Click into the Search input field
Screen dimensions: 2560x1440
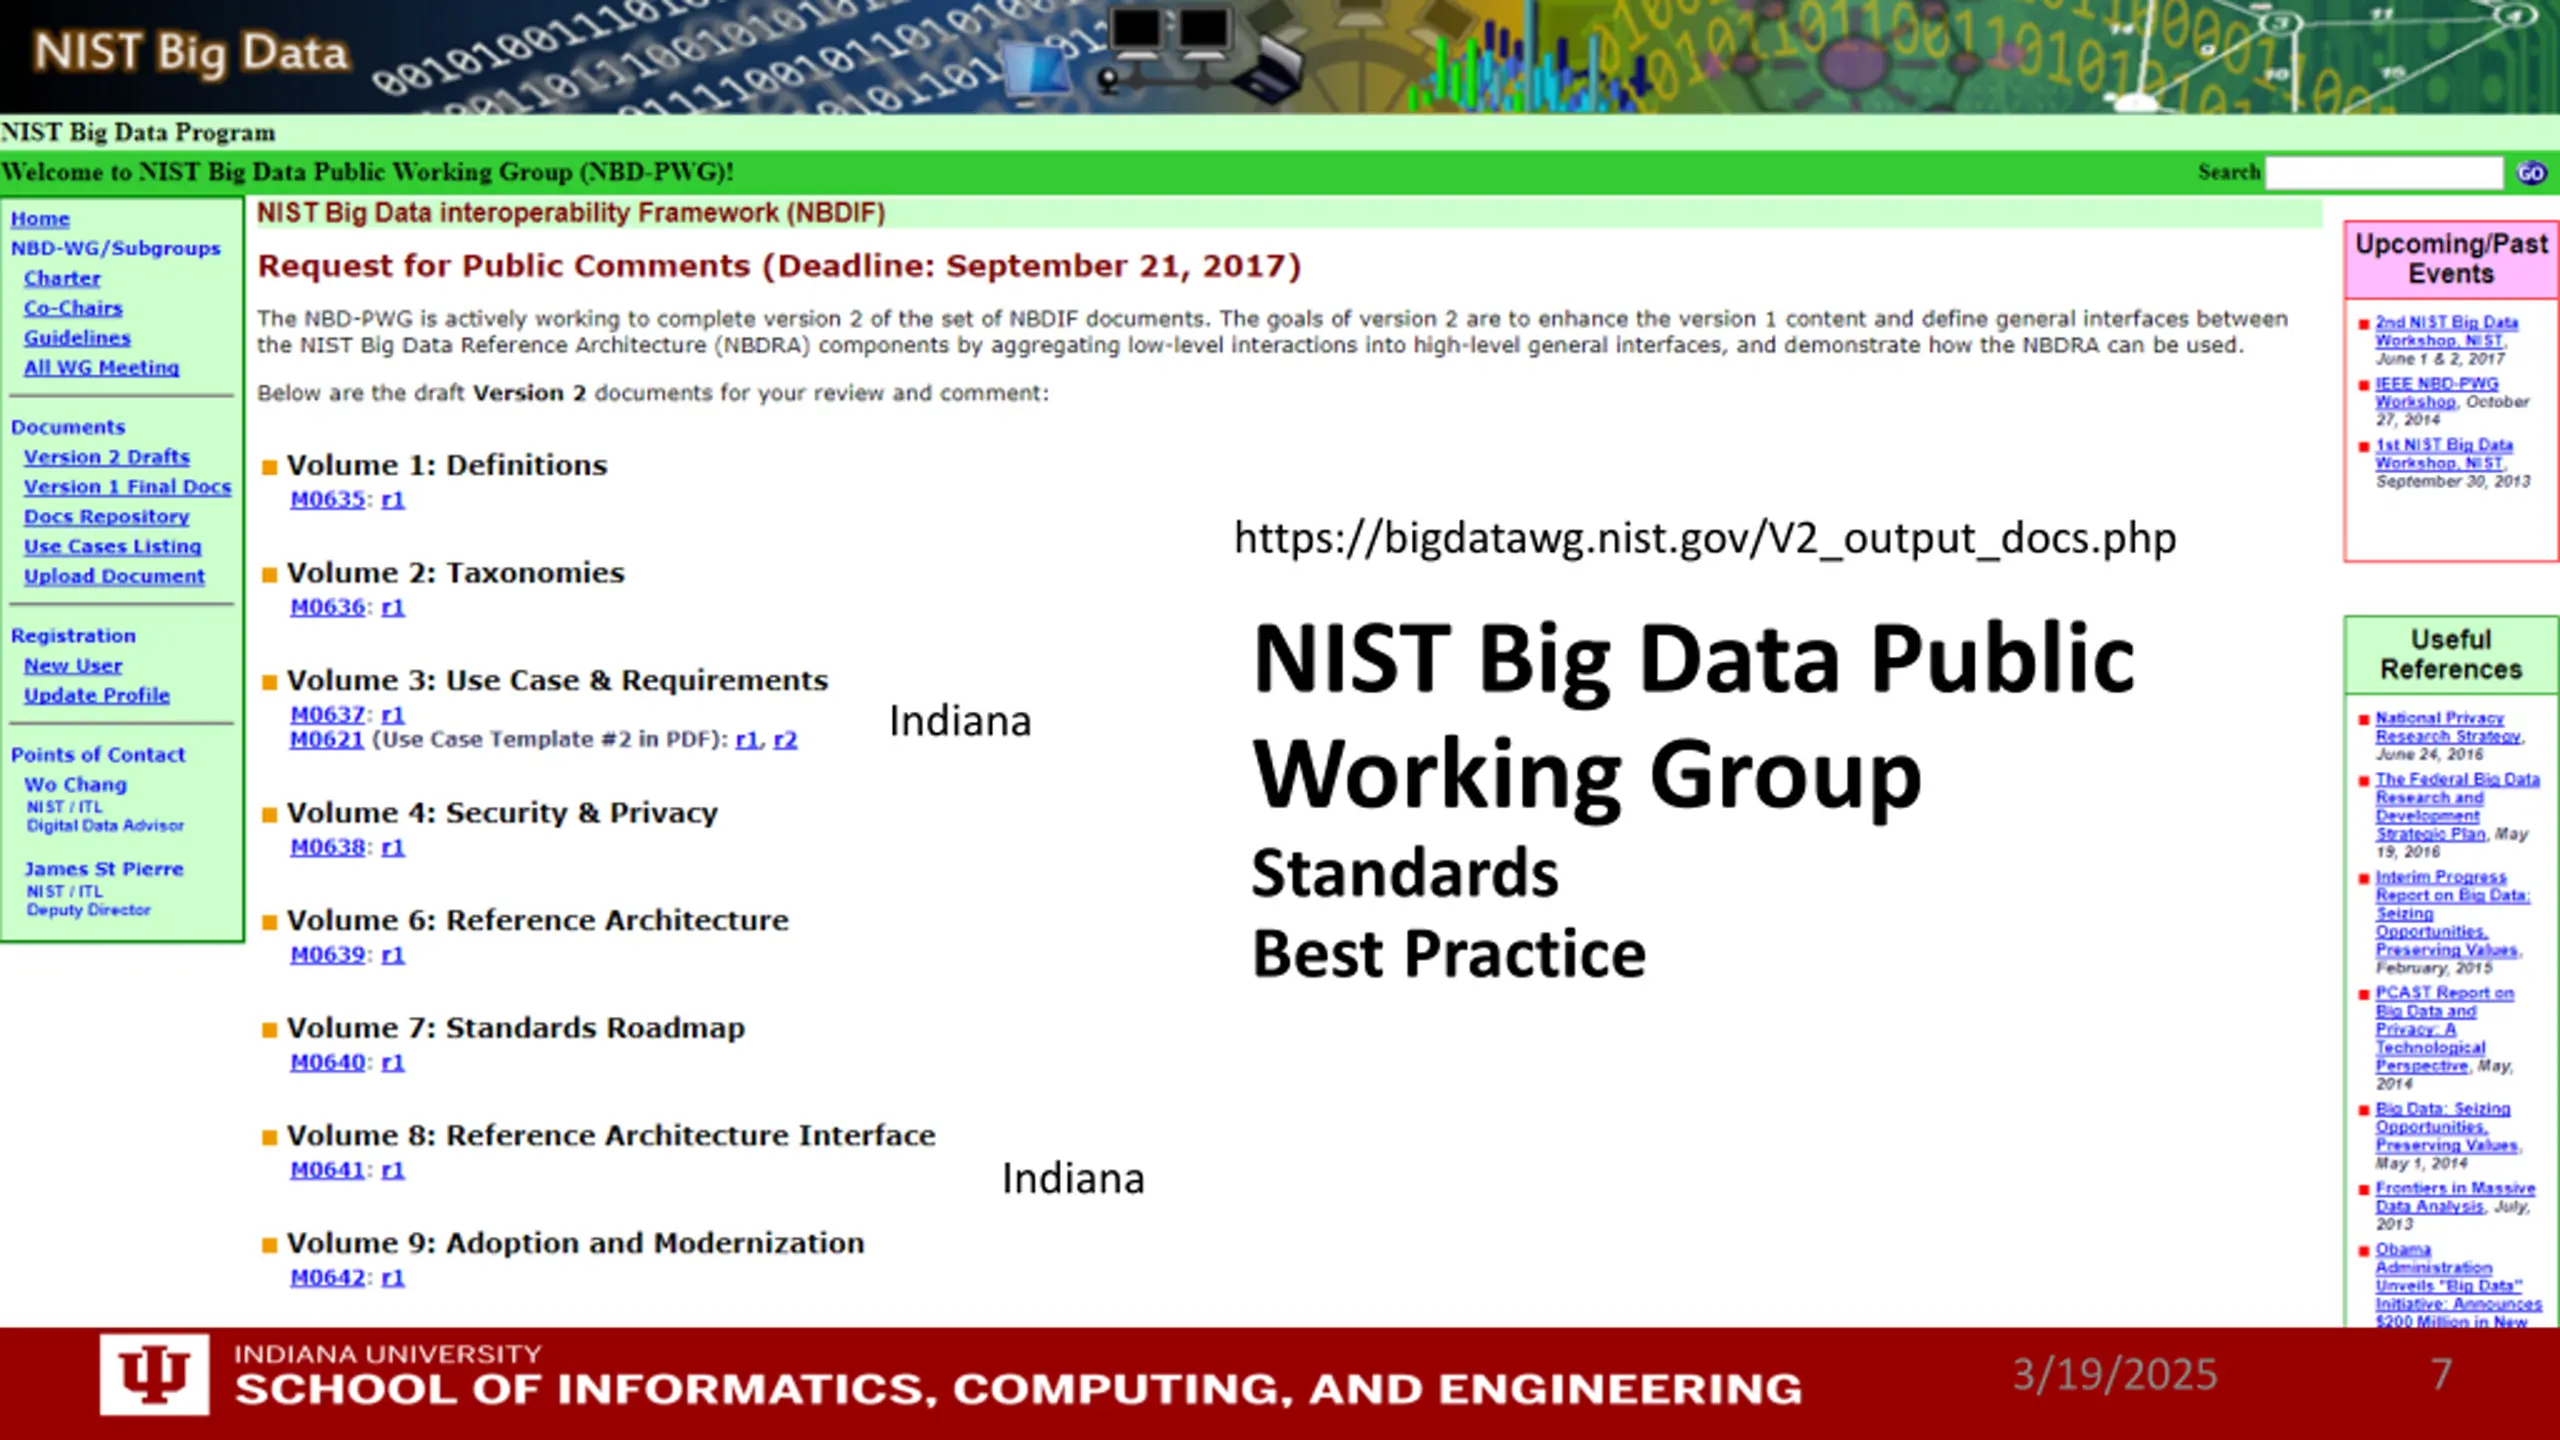(2385, 173)
